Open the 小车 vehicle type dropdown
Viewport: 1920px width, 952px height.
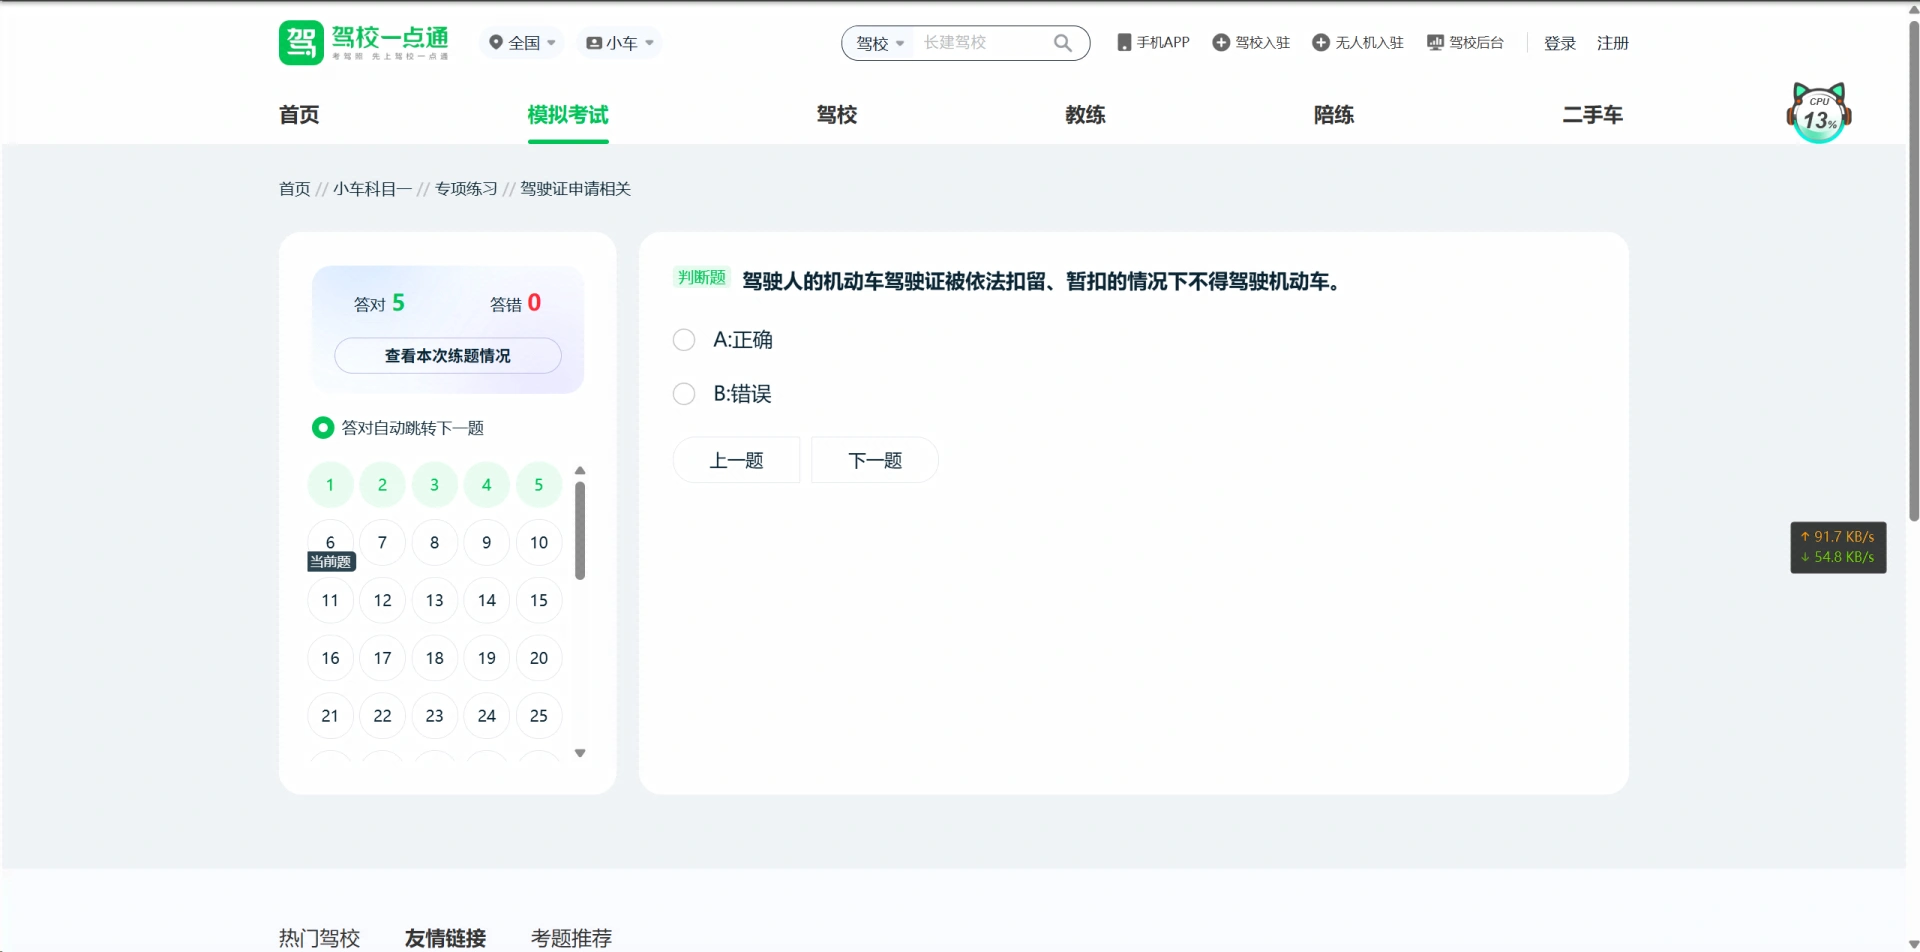click(x=620, y=43)
